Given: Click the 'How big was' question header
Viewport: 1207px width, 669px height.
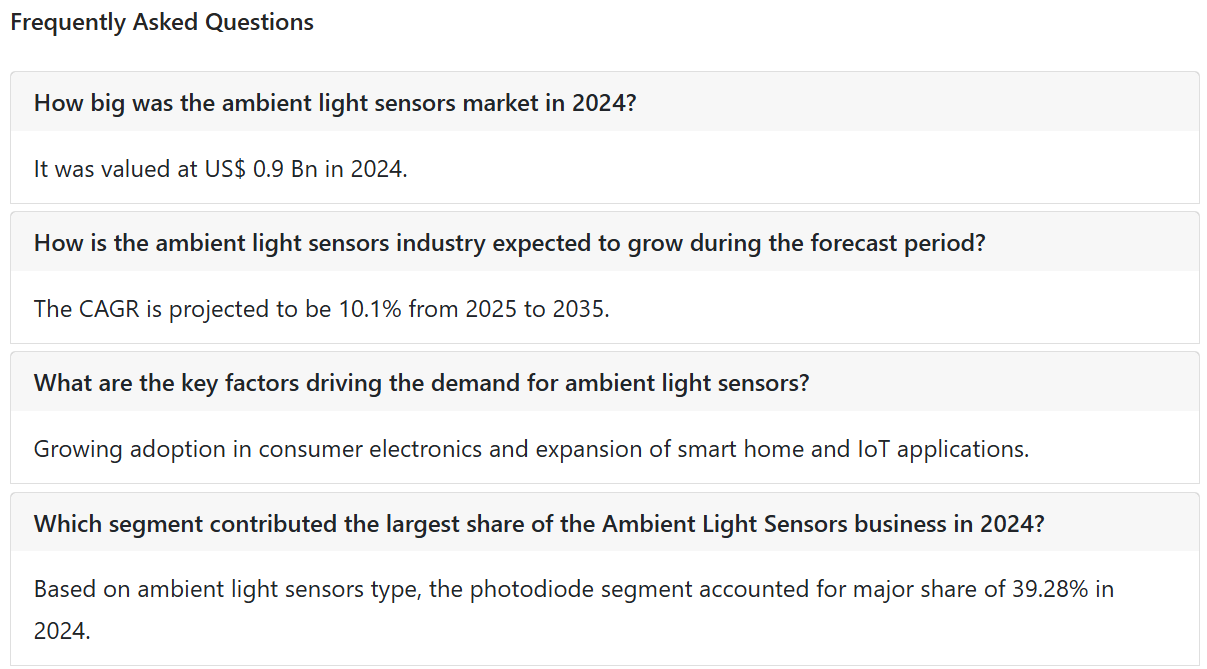Looking at the screenshot, I should (334, 102).
